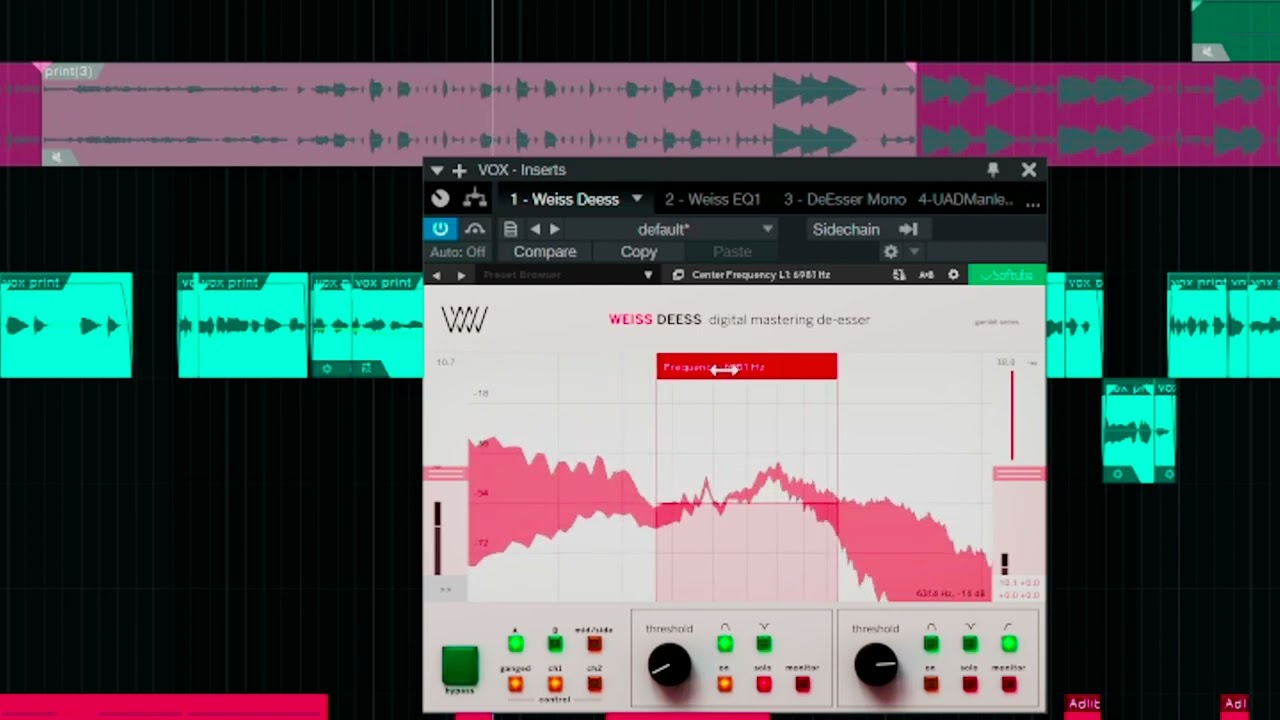
Task: Toggle the mid/side LED button
Action: click(x=594, y=644)
